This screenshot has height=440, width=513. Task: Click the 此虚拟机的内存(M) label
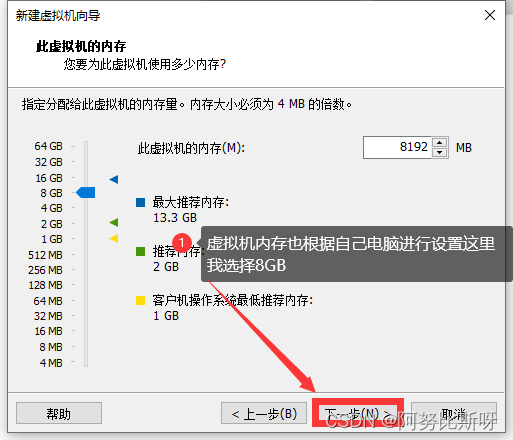(191, 148)
